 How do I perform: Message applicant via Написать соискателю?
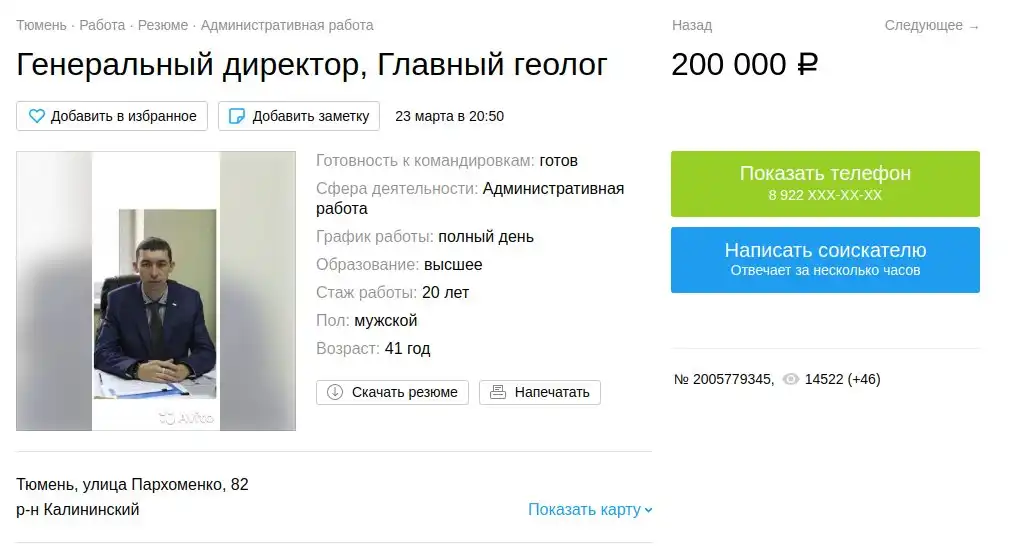(x=825, y=259)
